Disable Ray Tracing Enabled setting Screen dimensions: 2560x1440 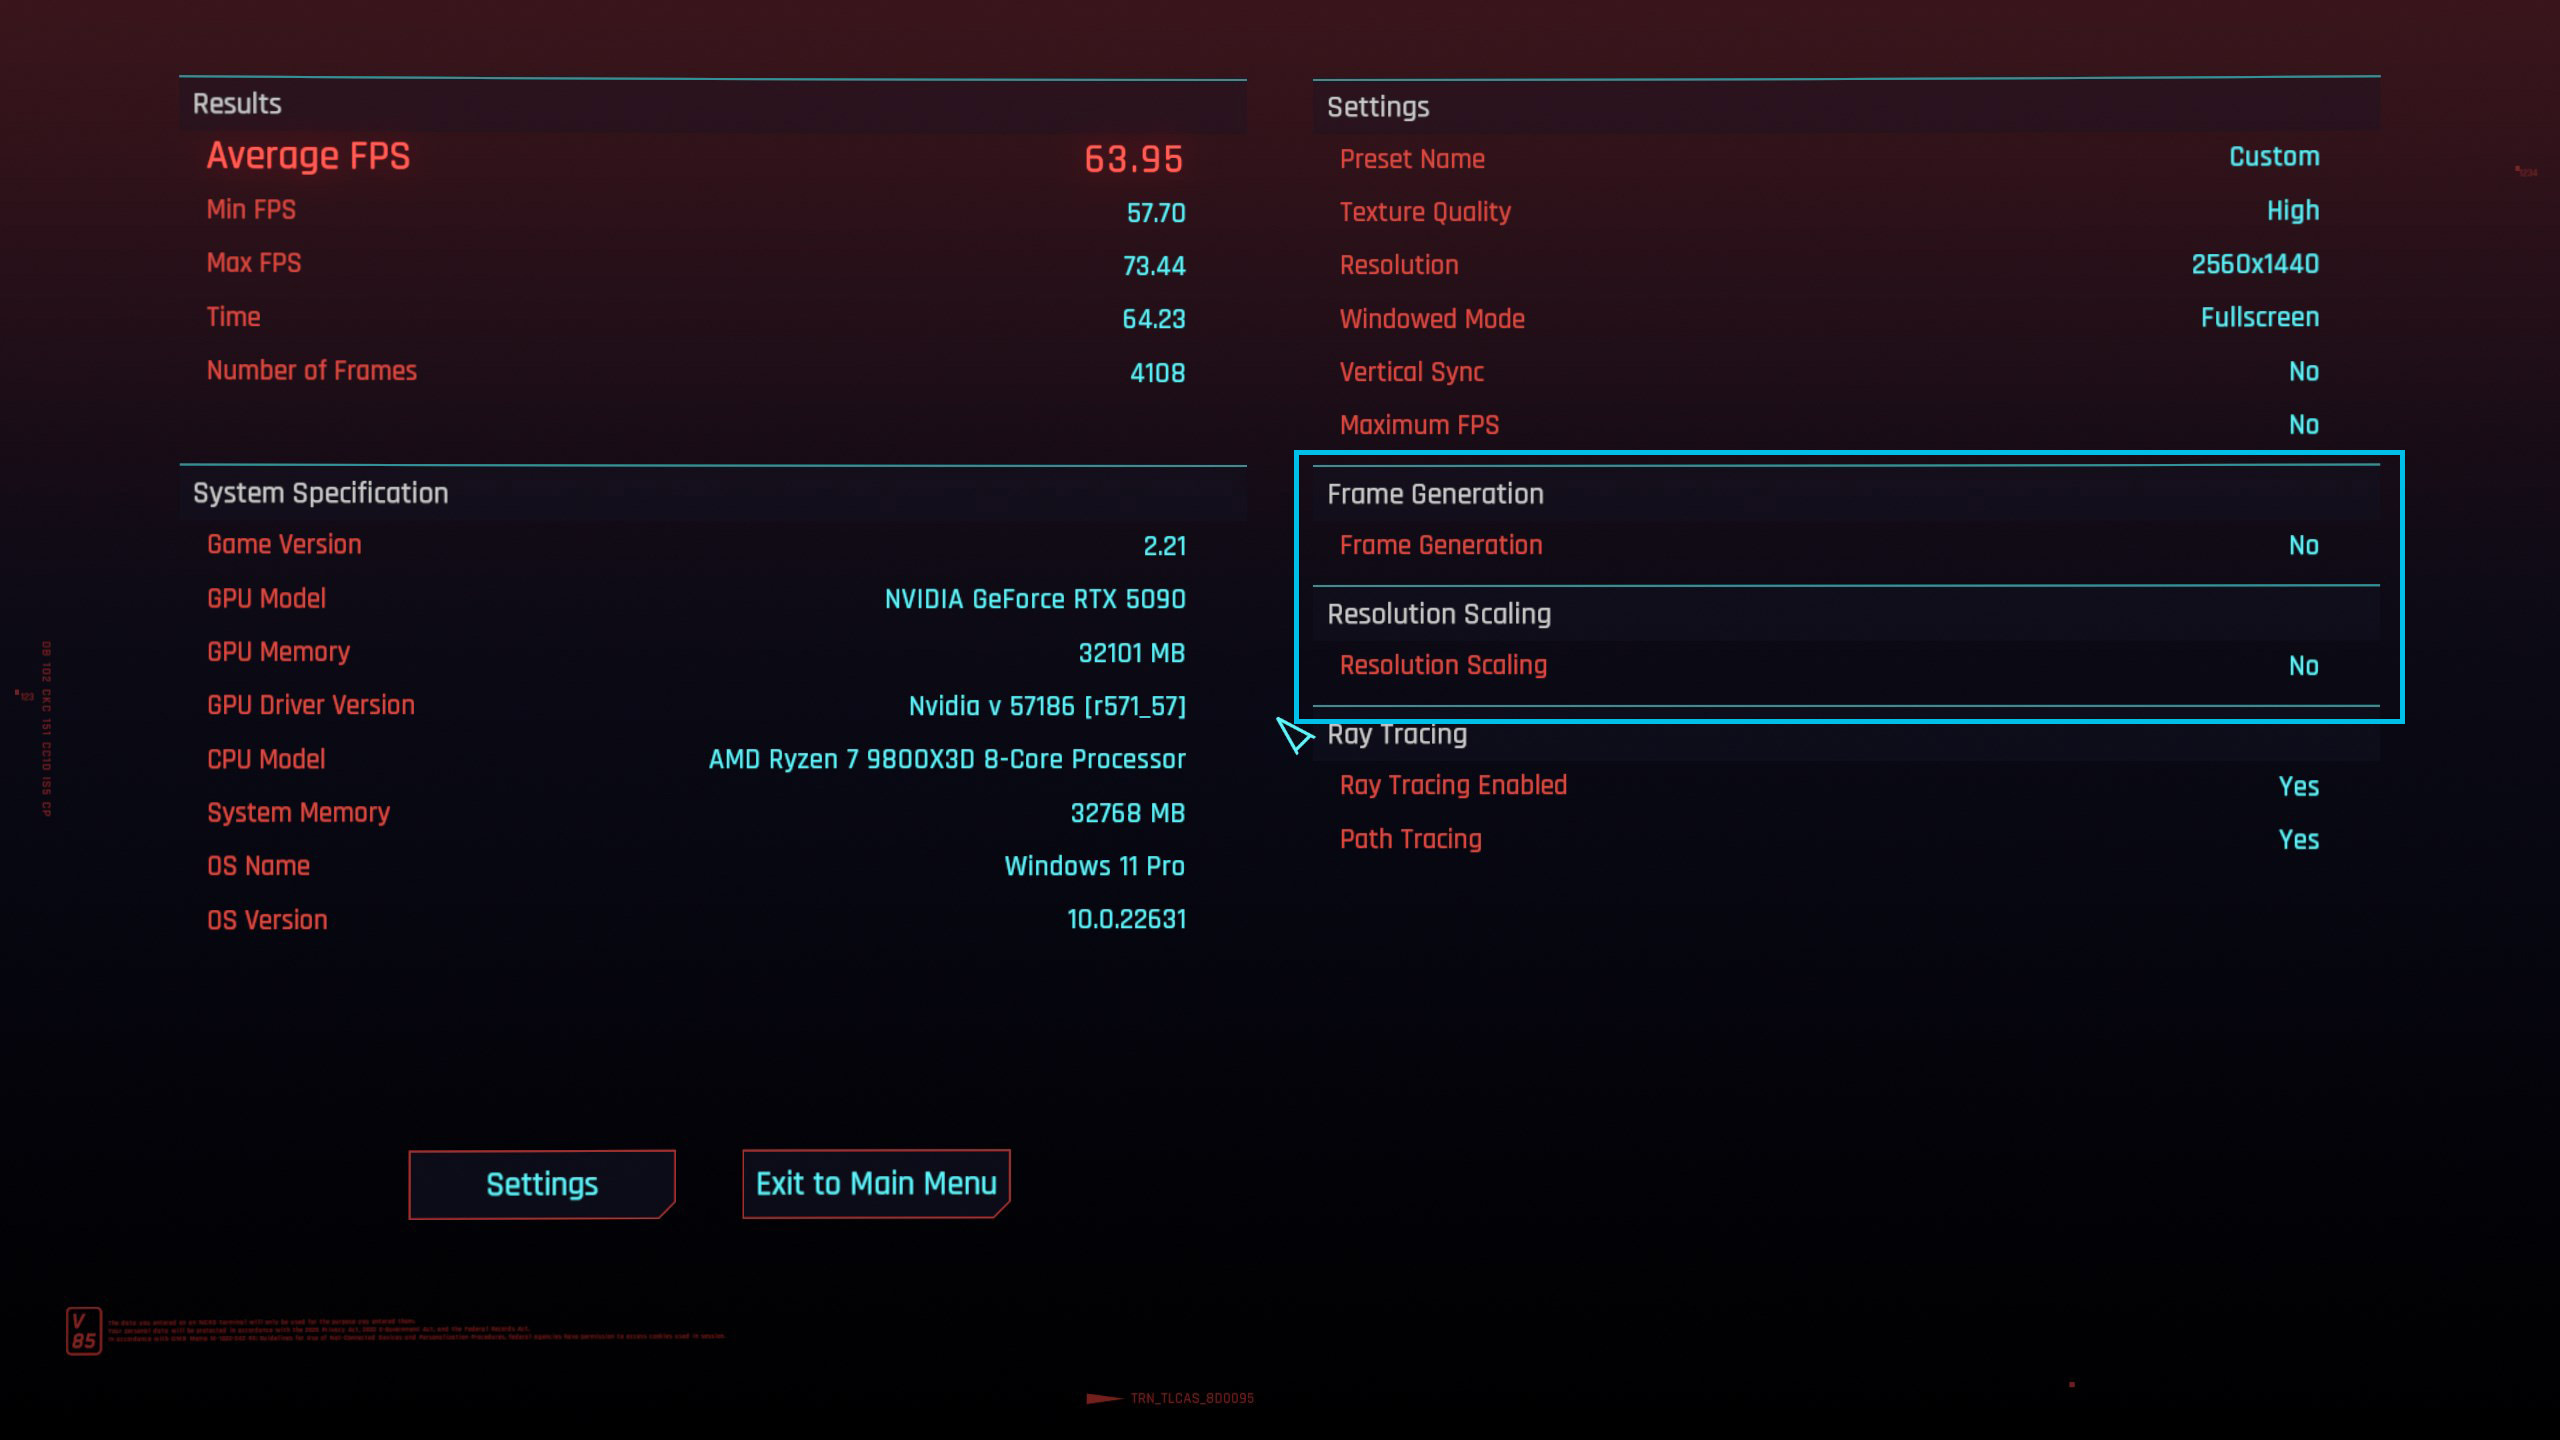(x=2300, y=786)
